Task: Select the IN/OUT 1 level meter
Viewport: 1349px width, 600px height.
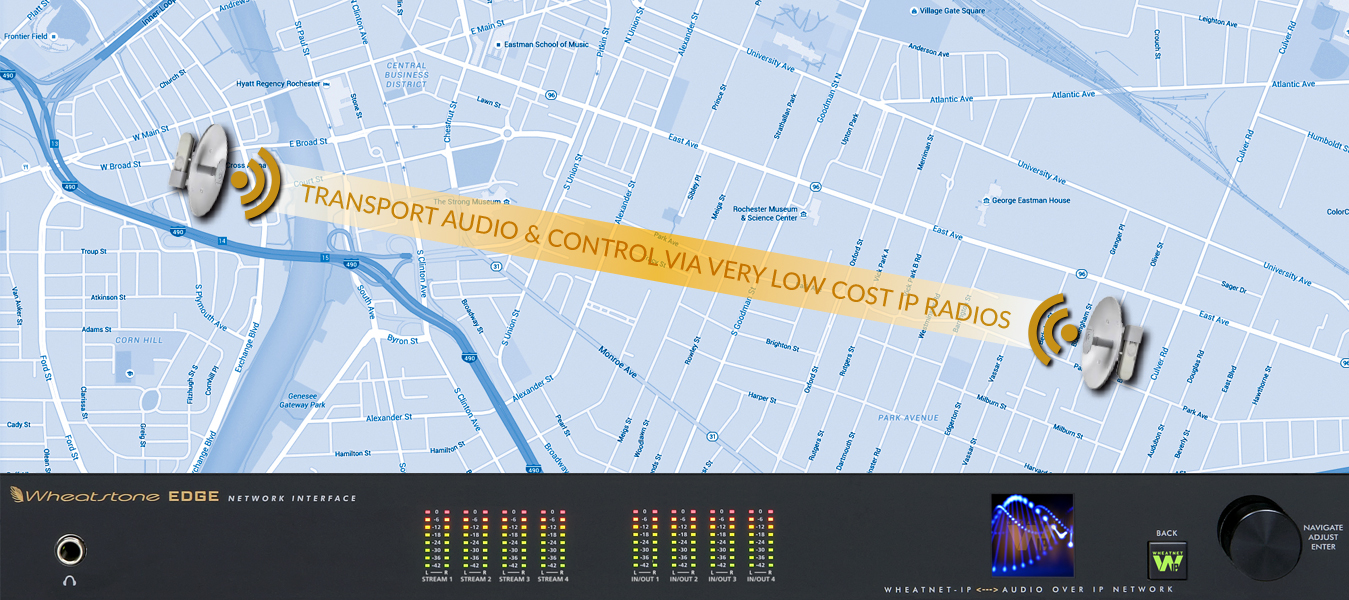Action: point(645,545)
